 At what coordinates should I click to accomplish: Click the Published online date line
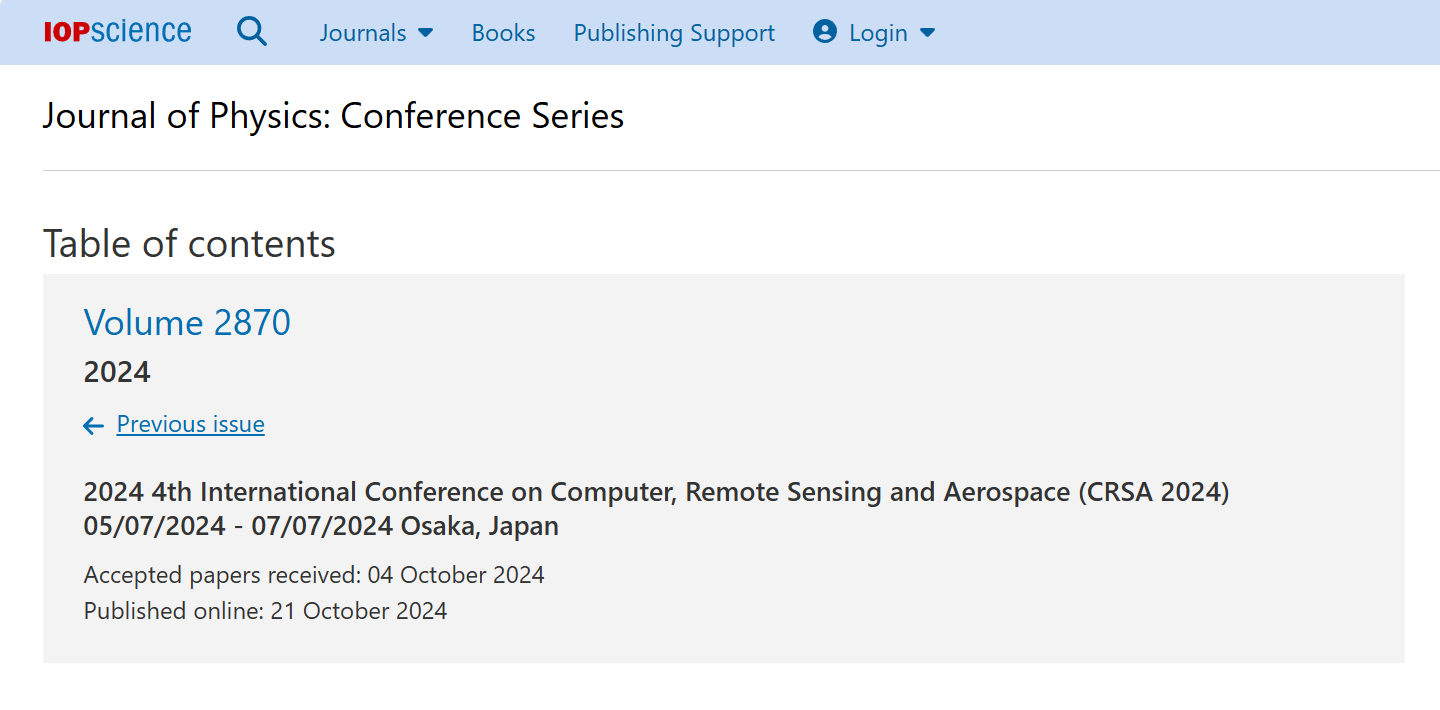click(265, 611)
